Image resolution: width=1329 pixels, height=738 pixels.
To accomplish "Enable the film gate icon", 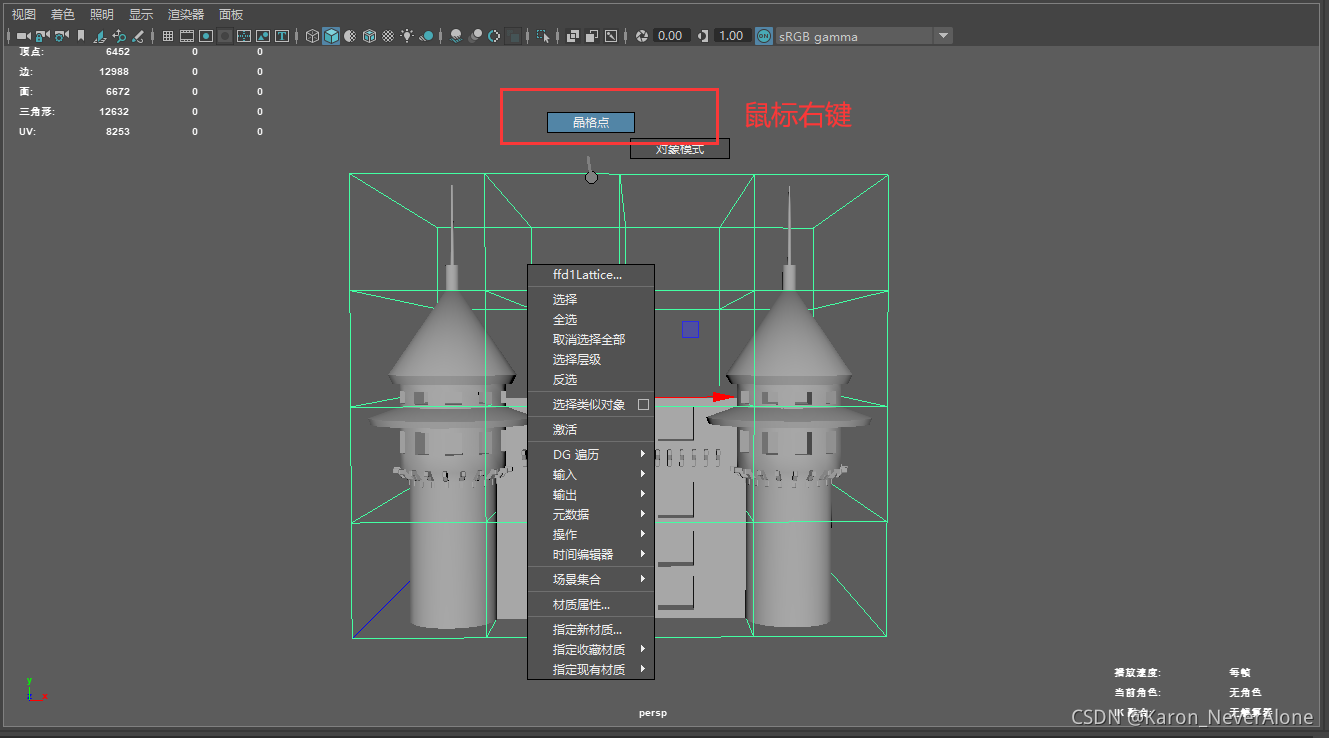I will 187,36.
